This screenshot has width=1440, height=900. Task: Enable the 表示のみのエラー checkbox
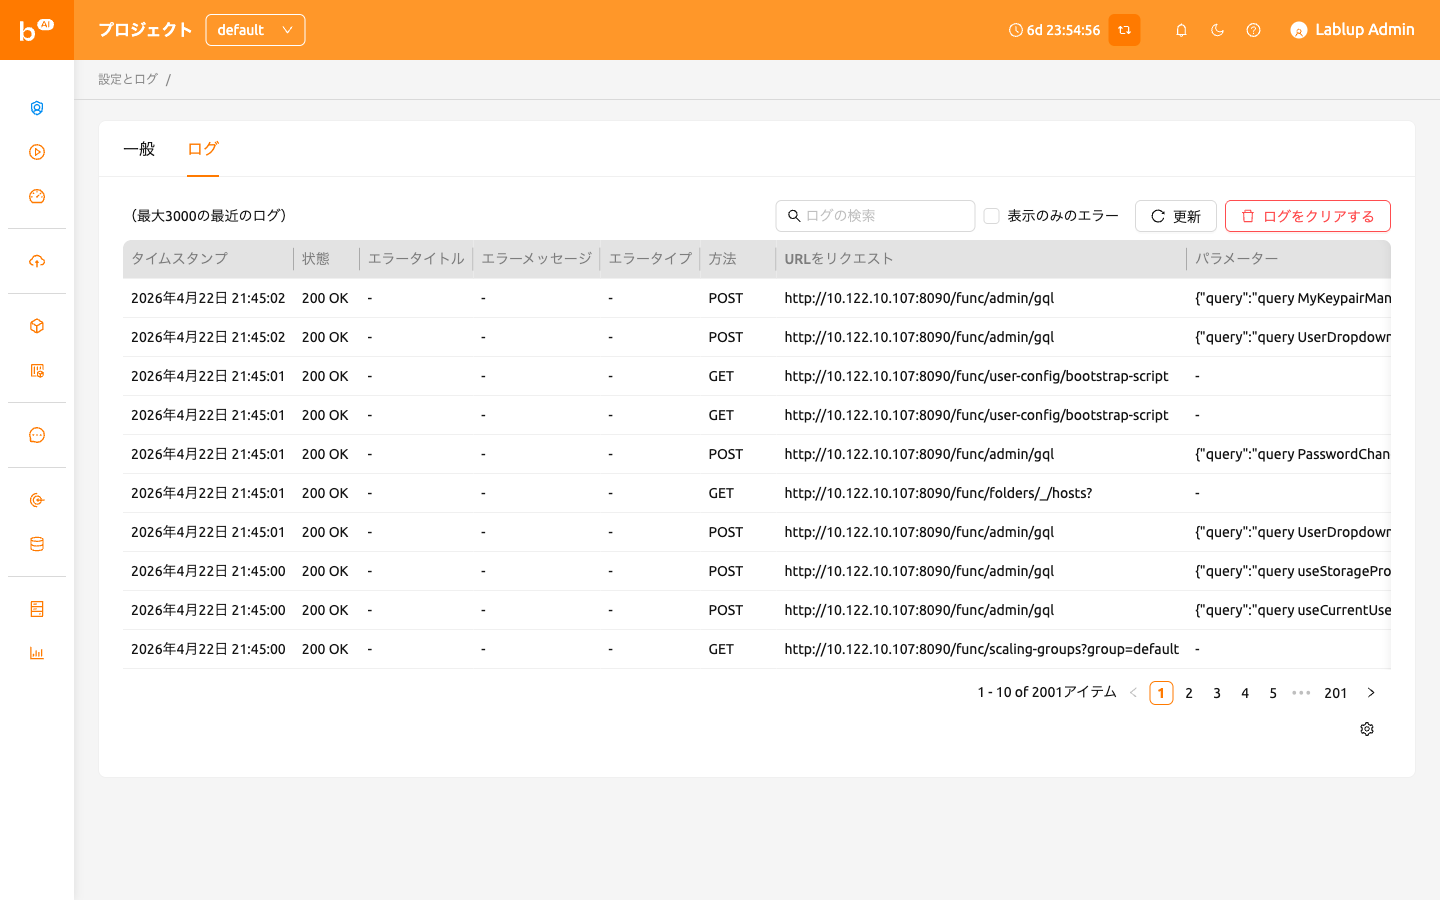click(991, 216)
